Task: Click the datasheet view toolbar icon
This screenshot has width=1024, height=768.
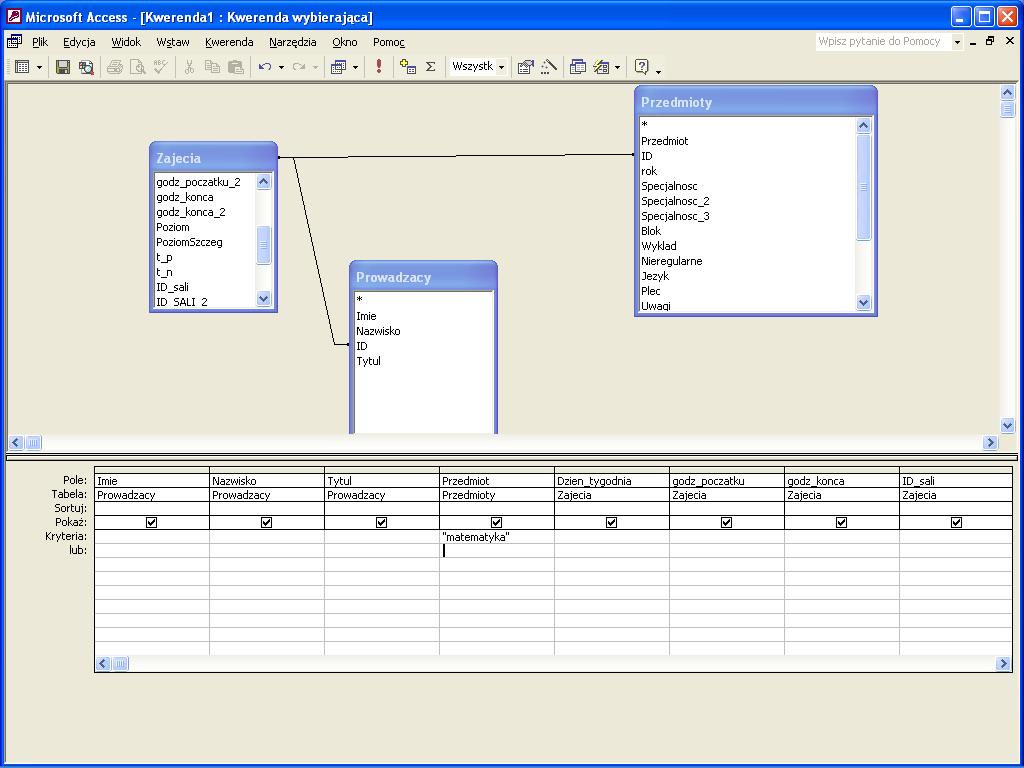Action: point(22,67)
